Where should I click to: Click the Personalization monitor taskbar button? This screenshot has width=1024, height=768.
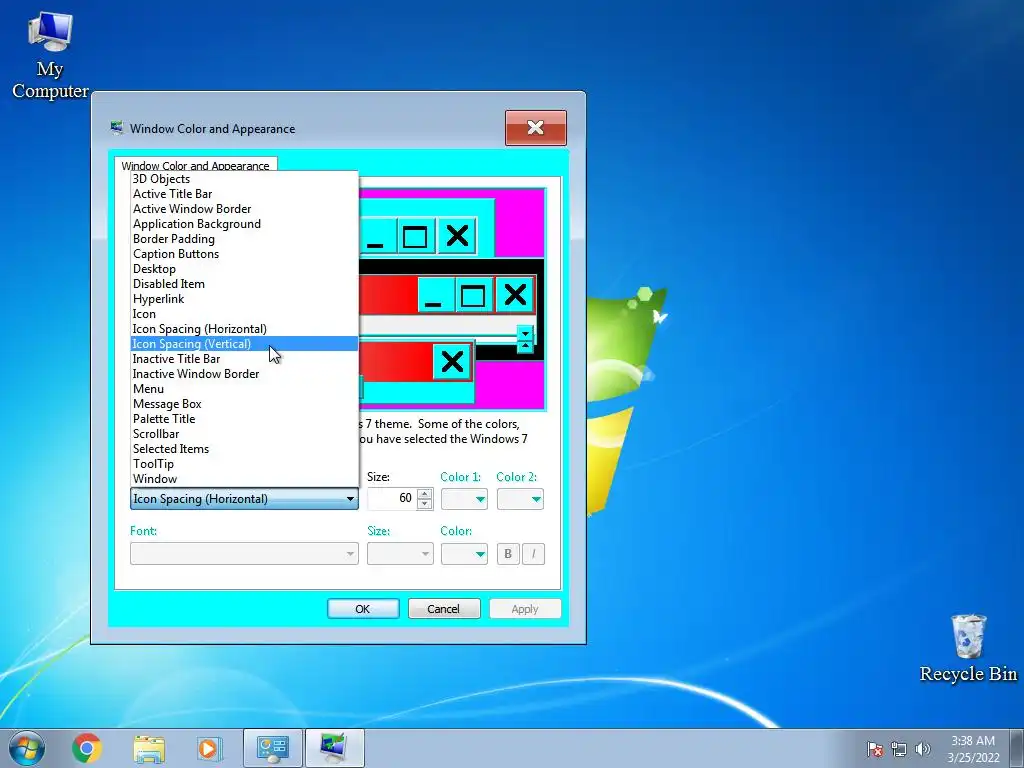tap(334, 748)
